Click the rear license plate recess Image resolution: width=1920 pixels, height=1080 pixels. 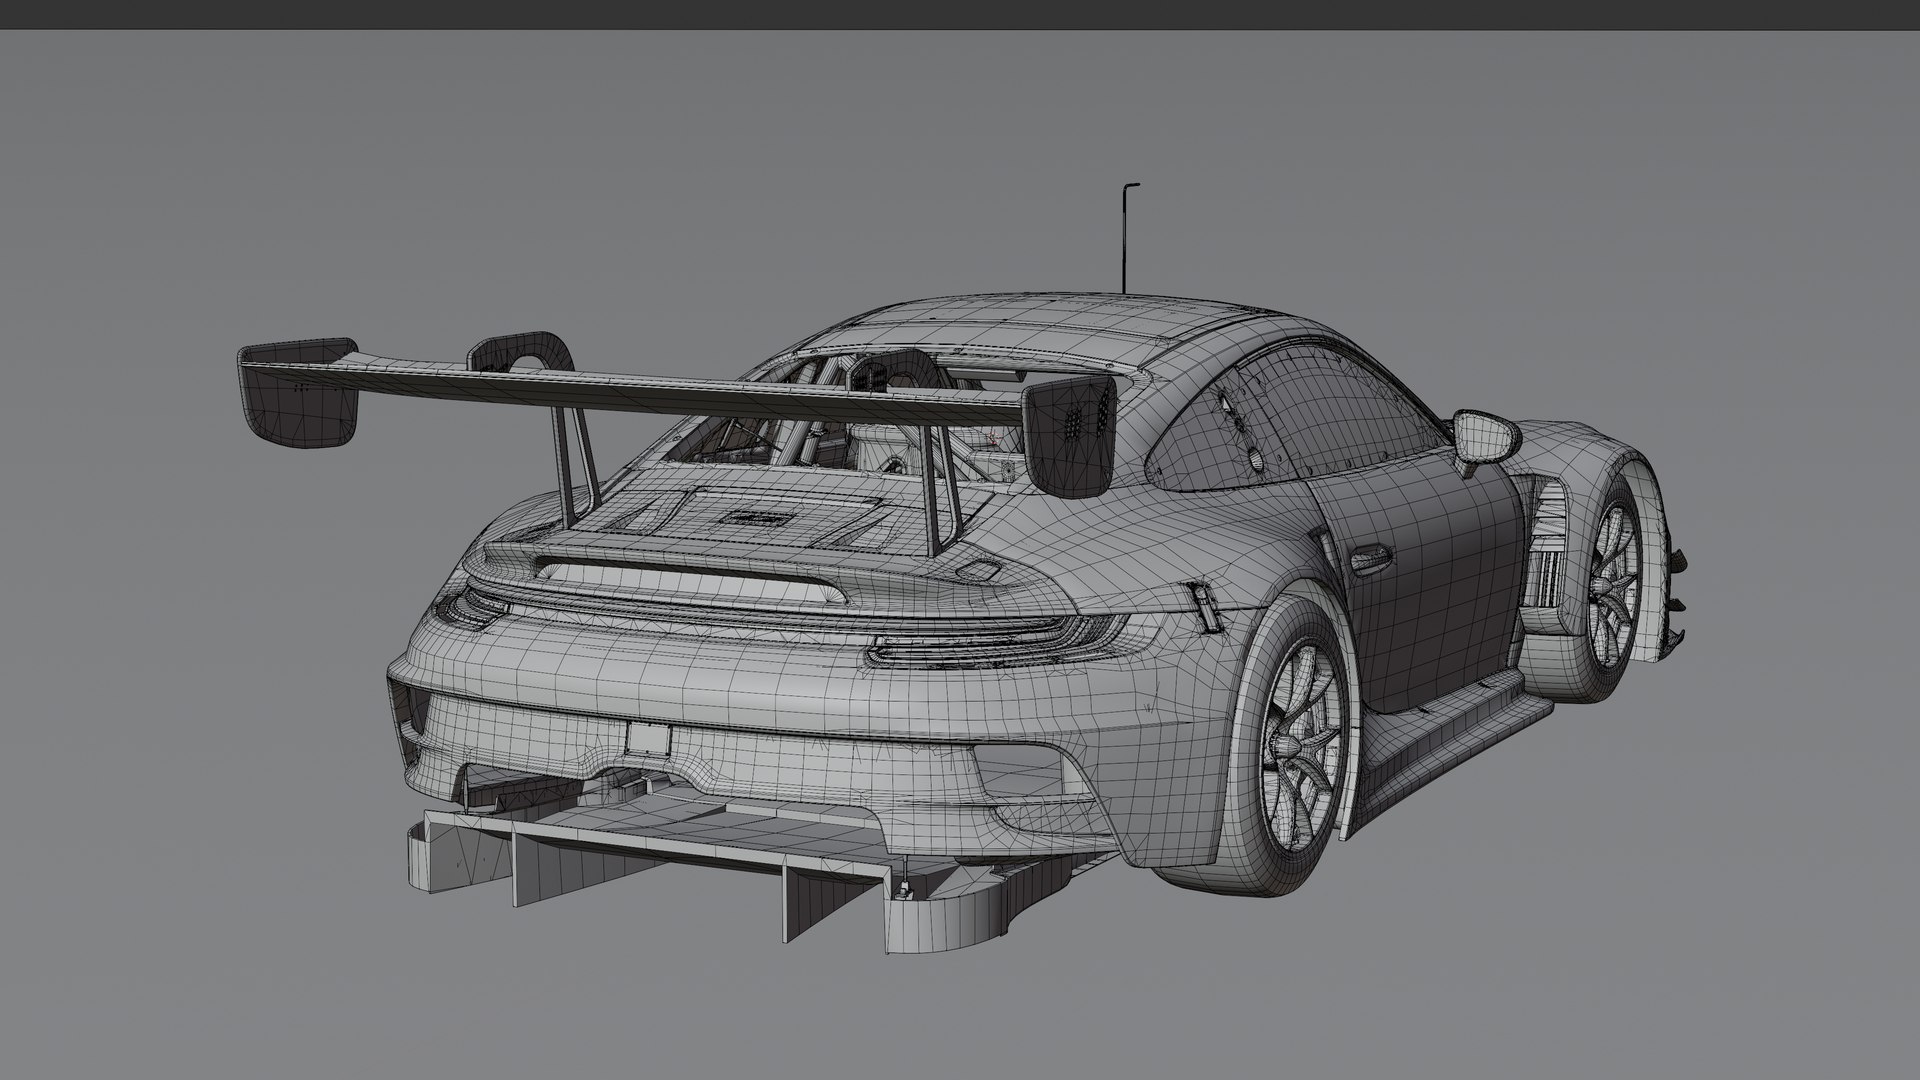click(647, 738)
